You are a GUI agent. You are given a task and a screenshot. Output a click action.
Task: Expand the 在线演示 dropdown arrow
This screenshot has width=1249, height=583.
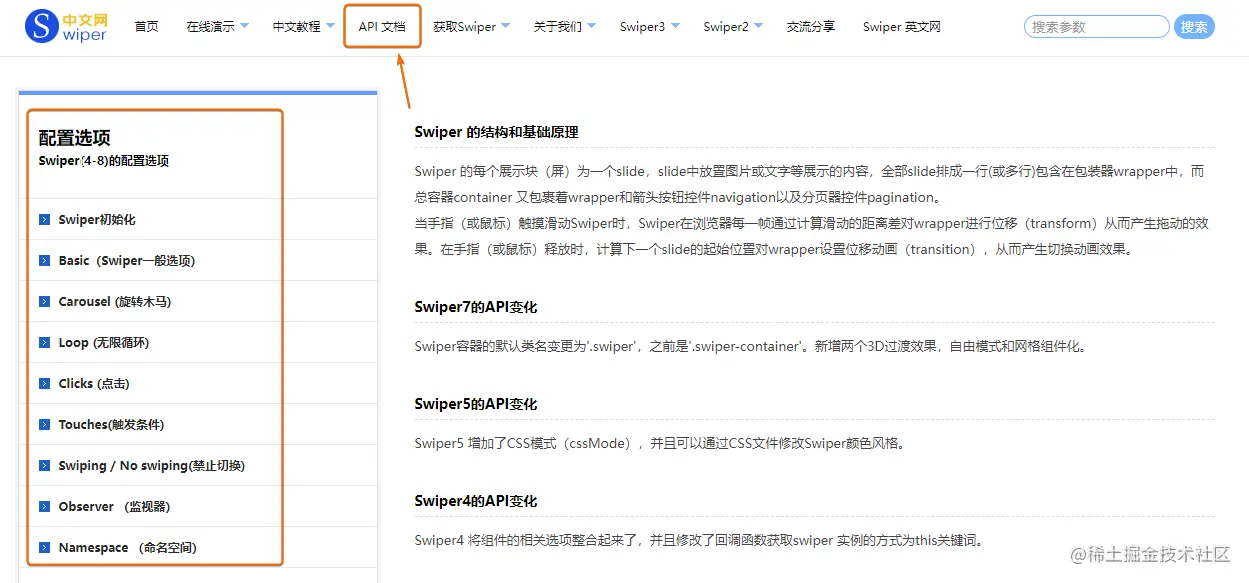[245, 26]
